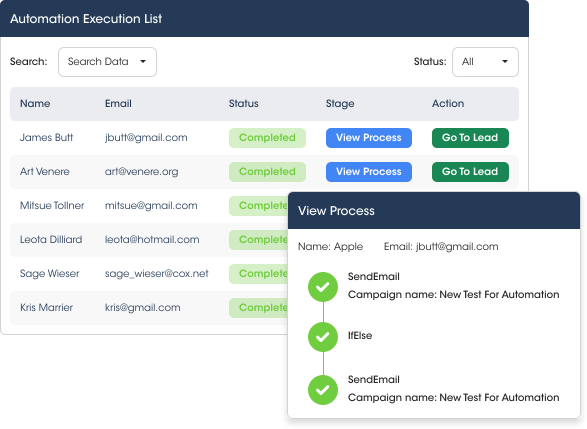Click Completed badge in Art Venere row
Viewport: 587px width, 429px height.
(x=267, y=172)
